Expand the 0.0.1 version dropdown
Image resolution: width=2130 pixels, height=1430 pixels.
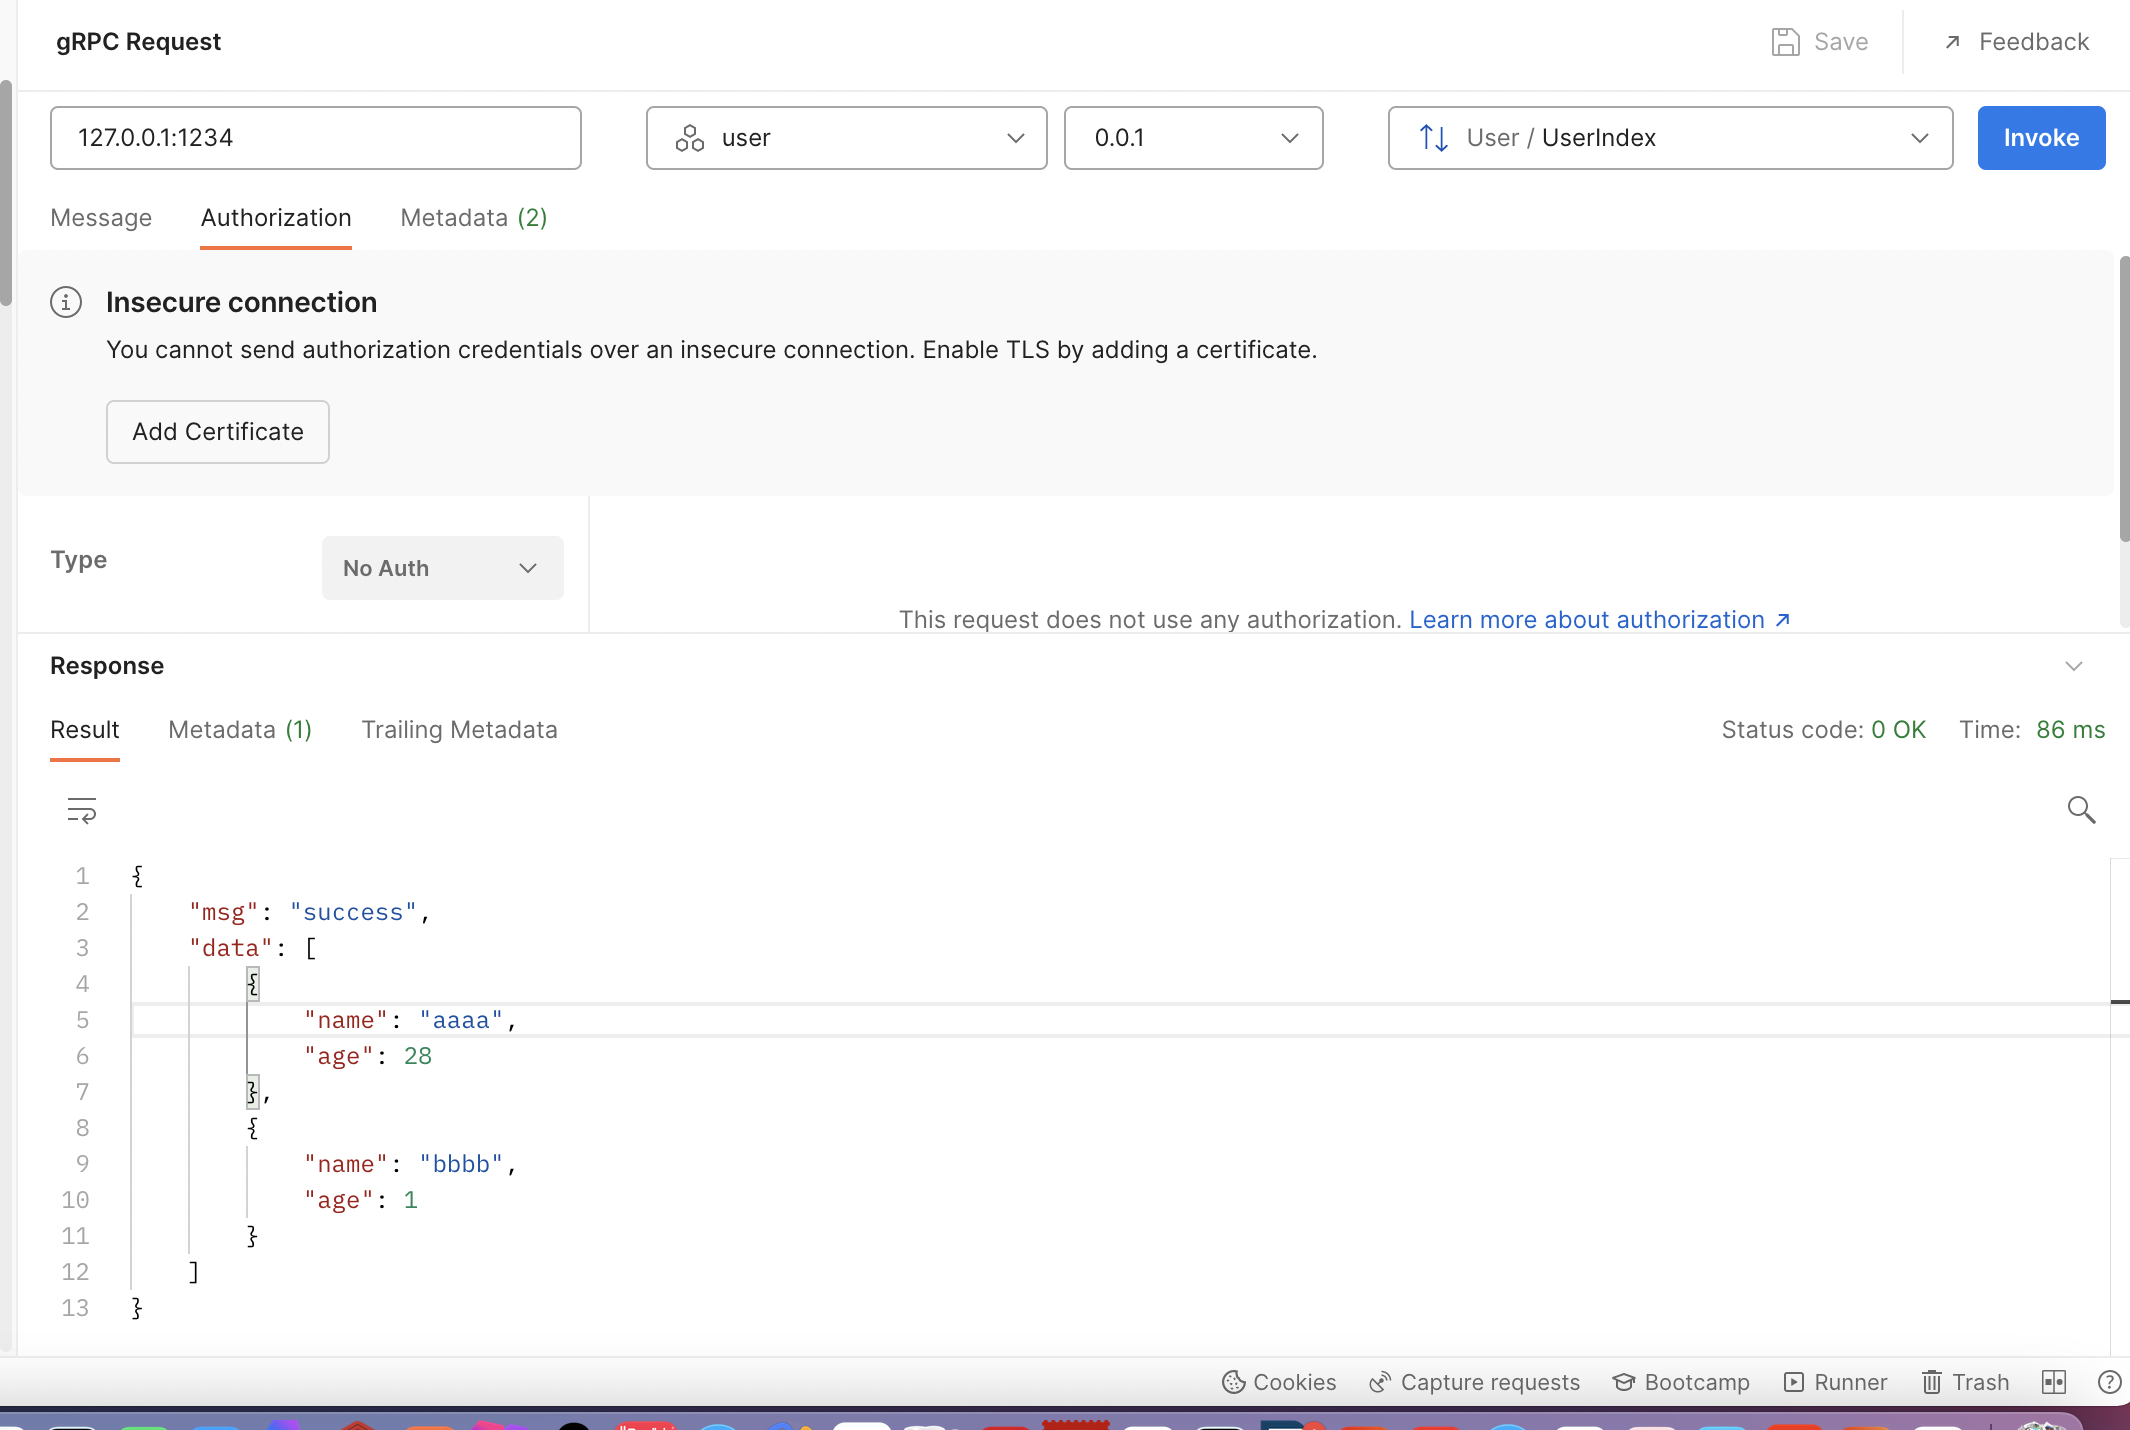pos(1193,138)
